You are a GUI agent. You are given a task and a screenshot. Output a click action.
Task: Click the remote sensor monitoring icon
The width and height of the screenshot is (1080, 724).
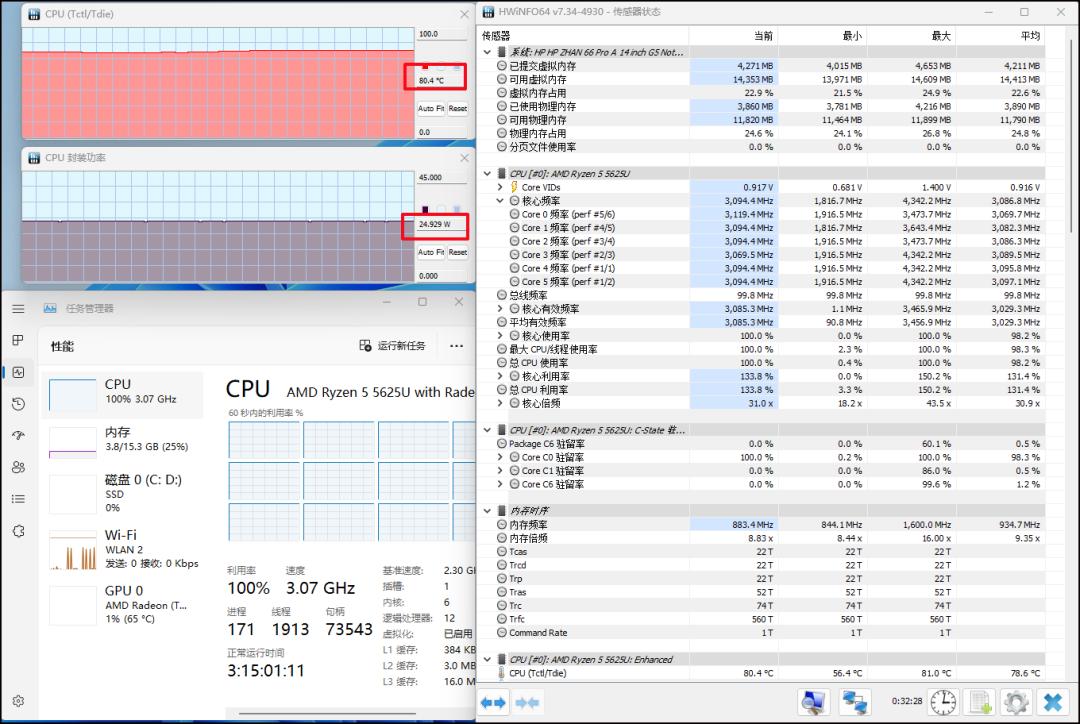point(855,701)
